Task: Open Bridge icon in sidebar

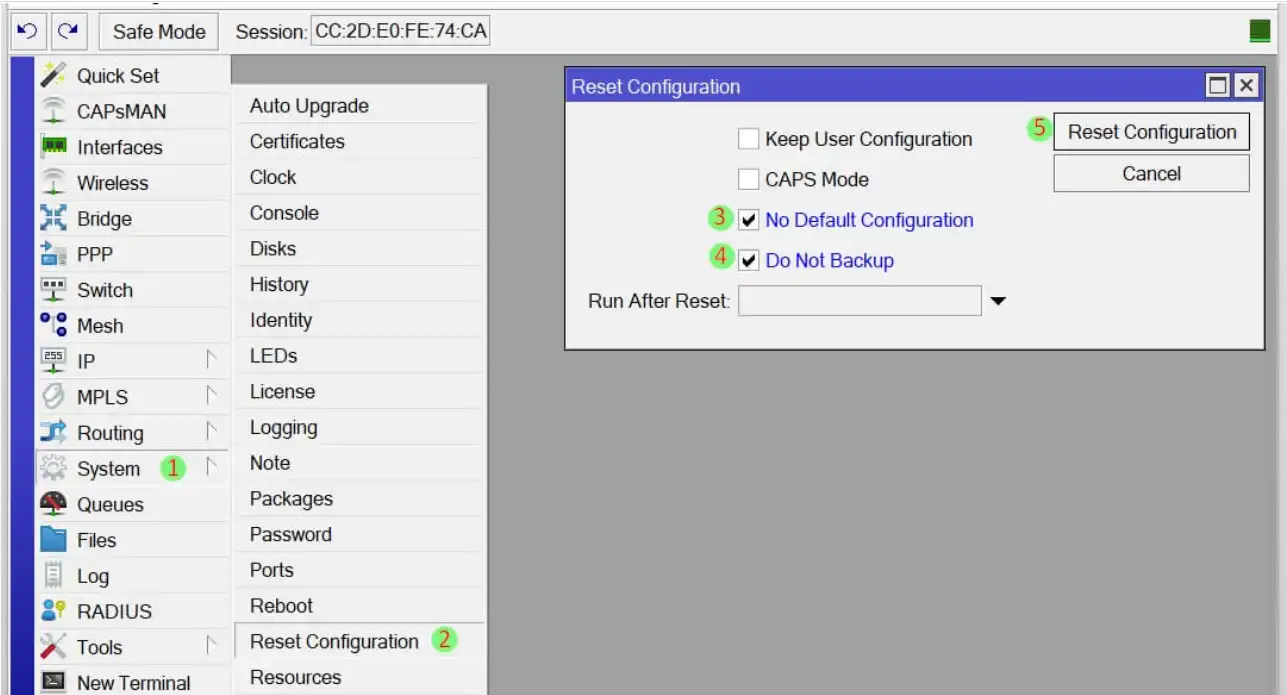Action: [x=53, y=218]
